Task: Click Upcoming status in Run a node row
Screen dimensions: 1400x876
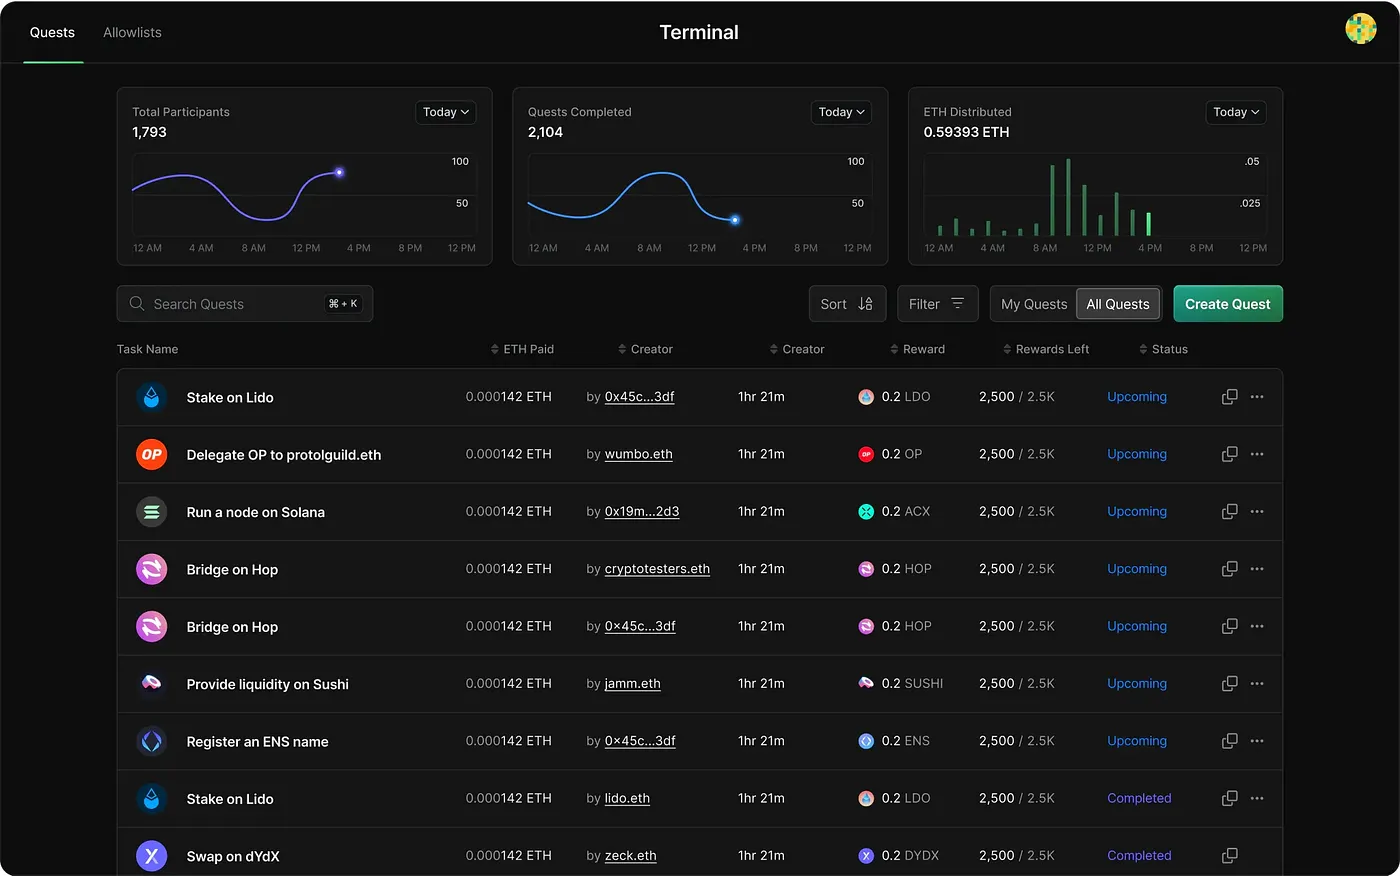Action: point(1137,511)
